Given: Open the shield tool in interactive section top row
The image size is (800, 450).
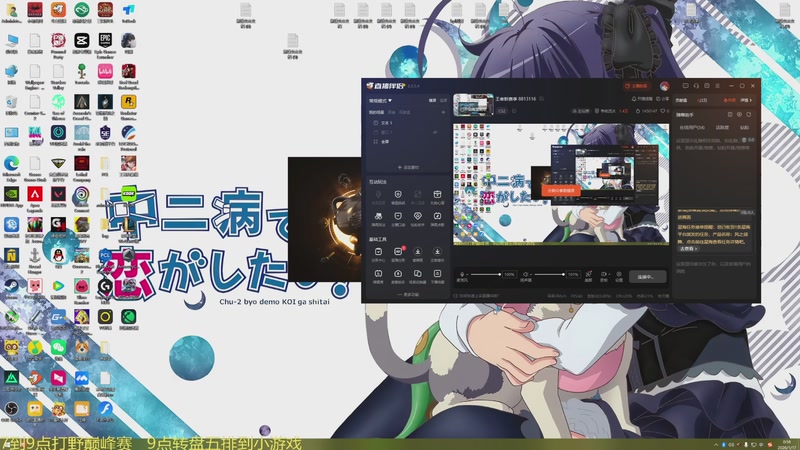Looking at the screenshot, I should point(398,196).
